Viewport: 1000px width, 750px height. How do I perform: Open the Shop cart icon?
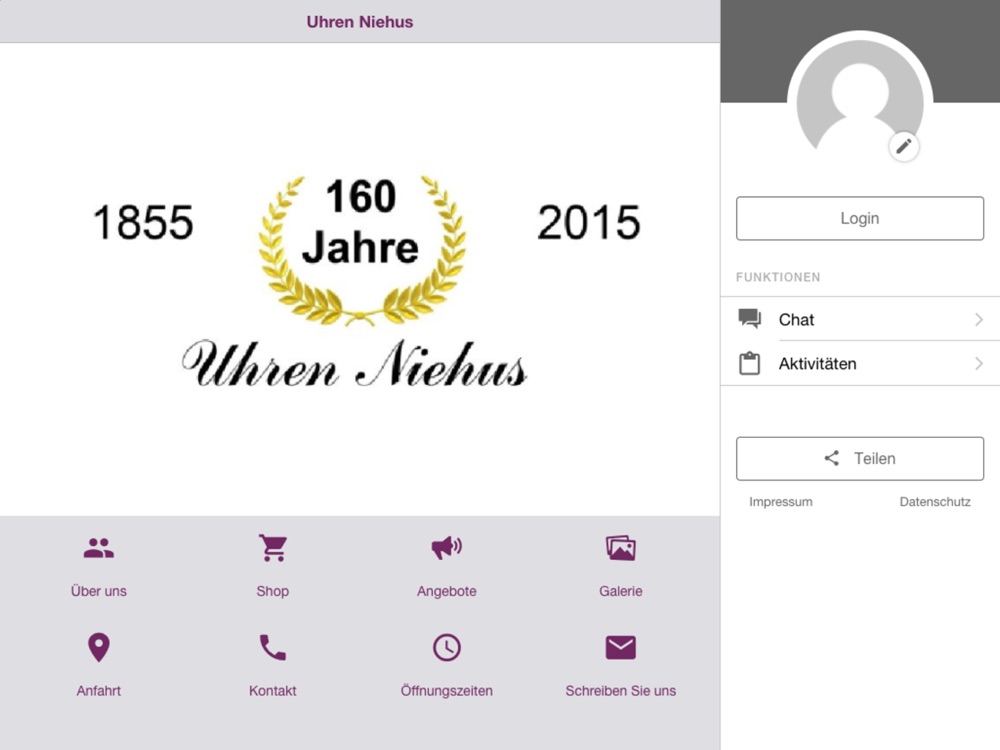click(273, 548)
